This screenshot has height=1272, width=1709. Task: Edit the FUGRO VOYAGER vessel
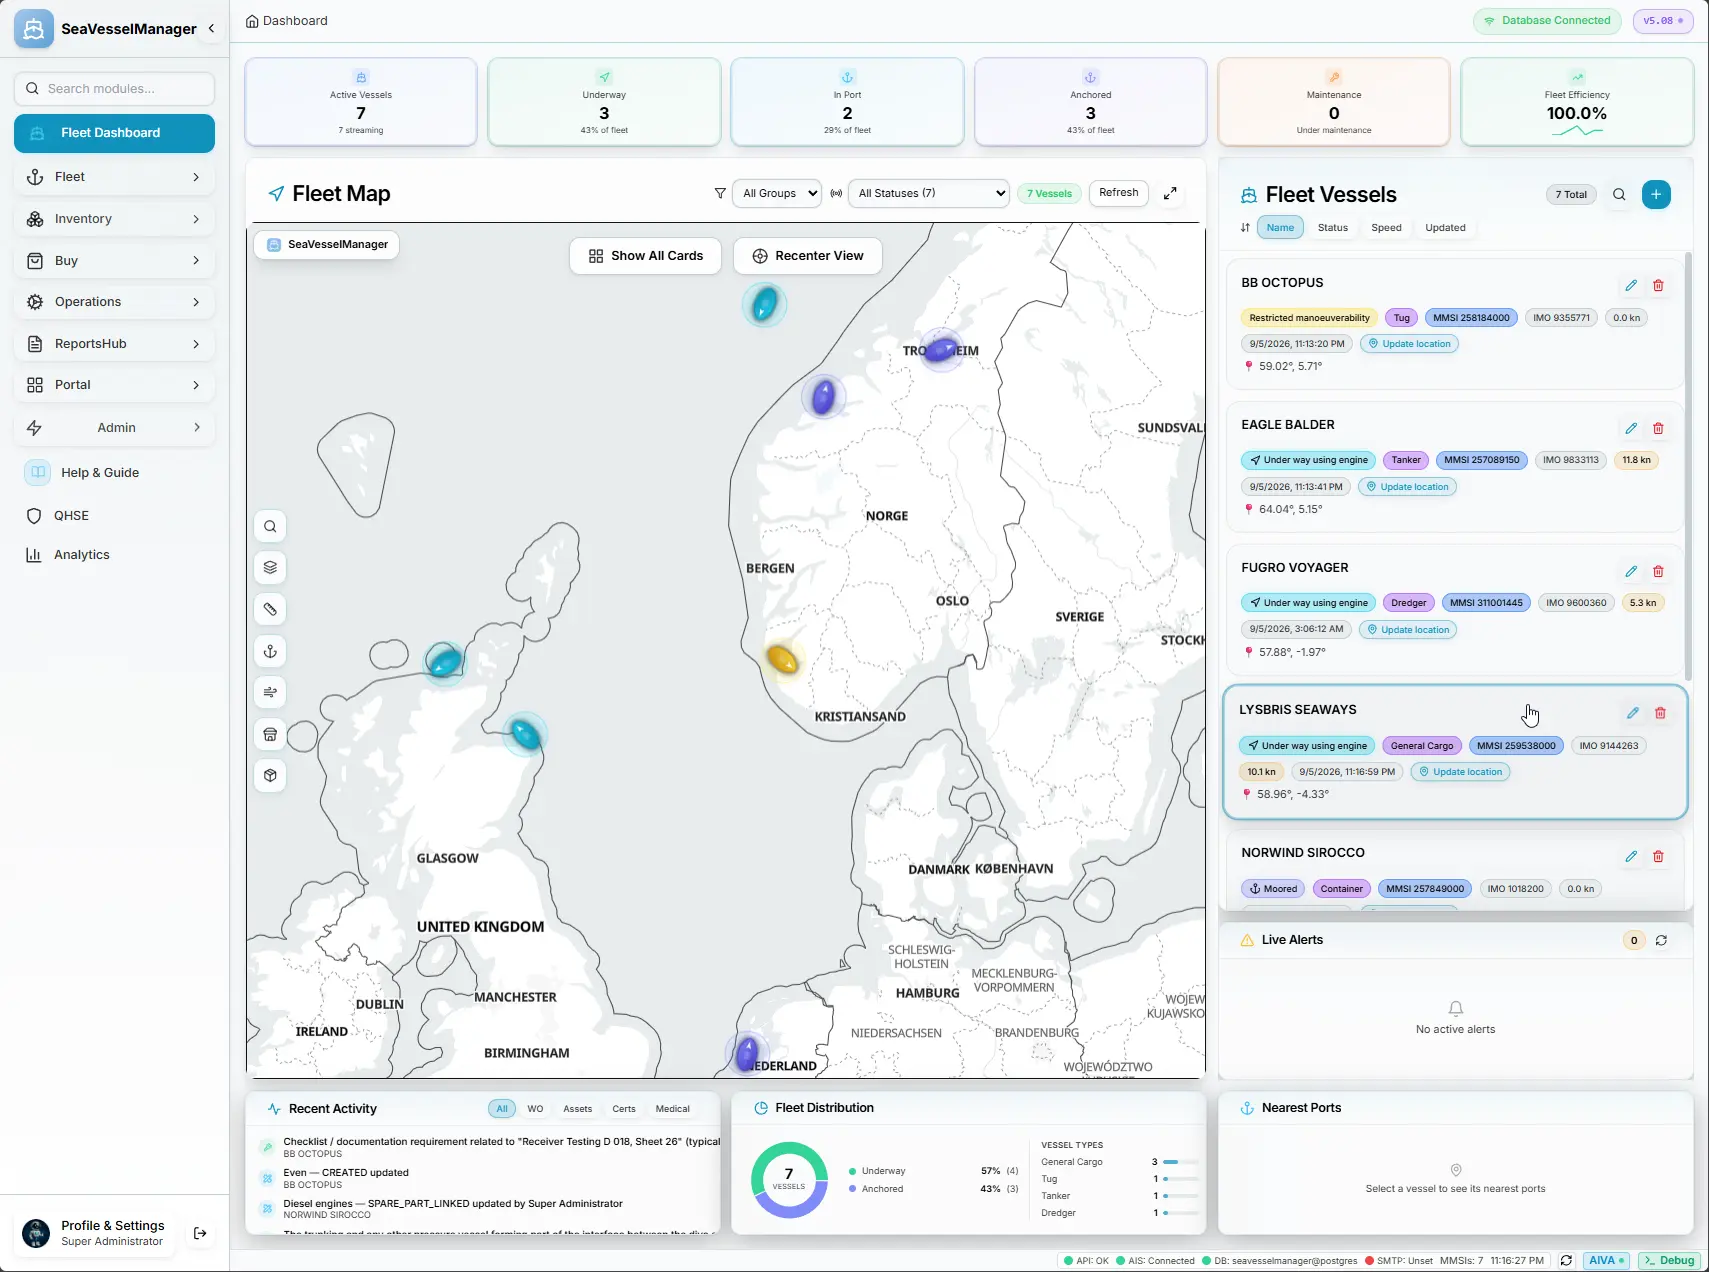coord(1631,571)
